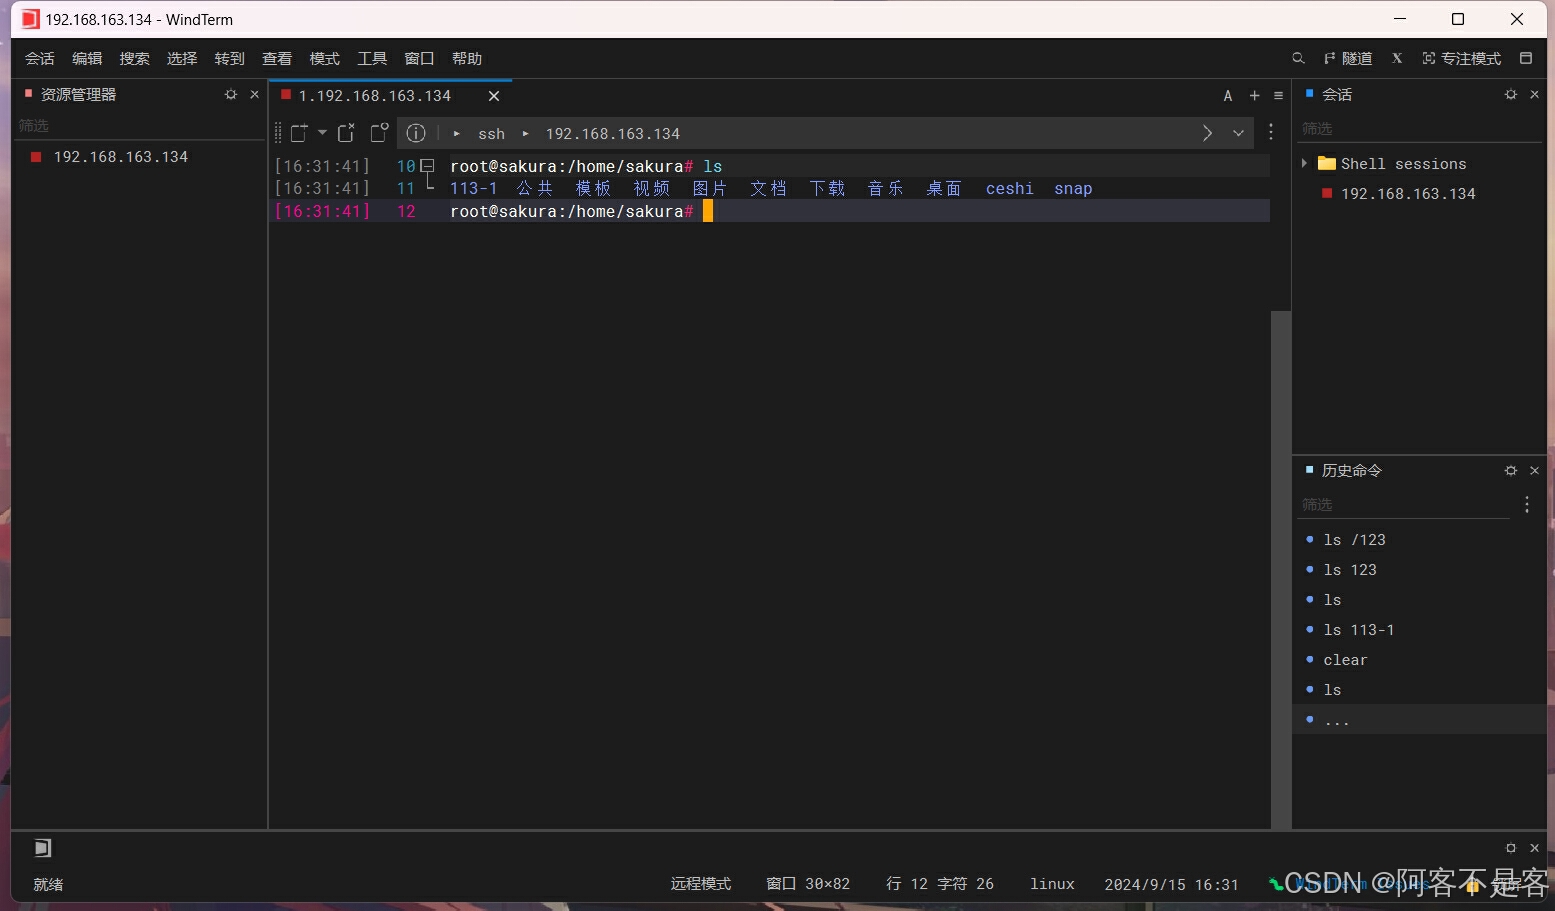Select the Shell sessions folder

point(1403,164)
